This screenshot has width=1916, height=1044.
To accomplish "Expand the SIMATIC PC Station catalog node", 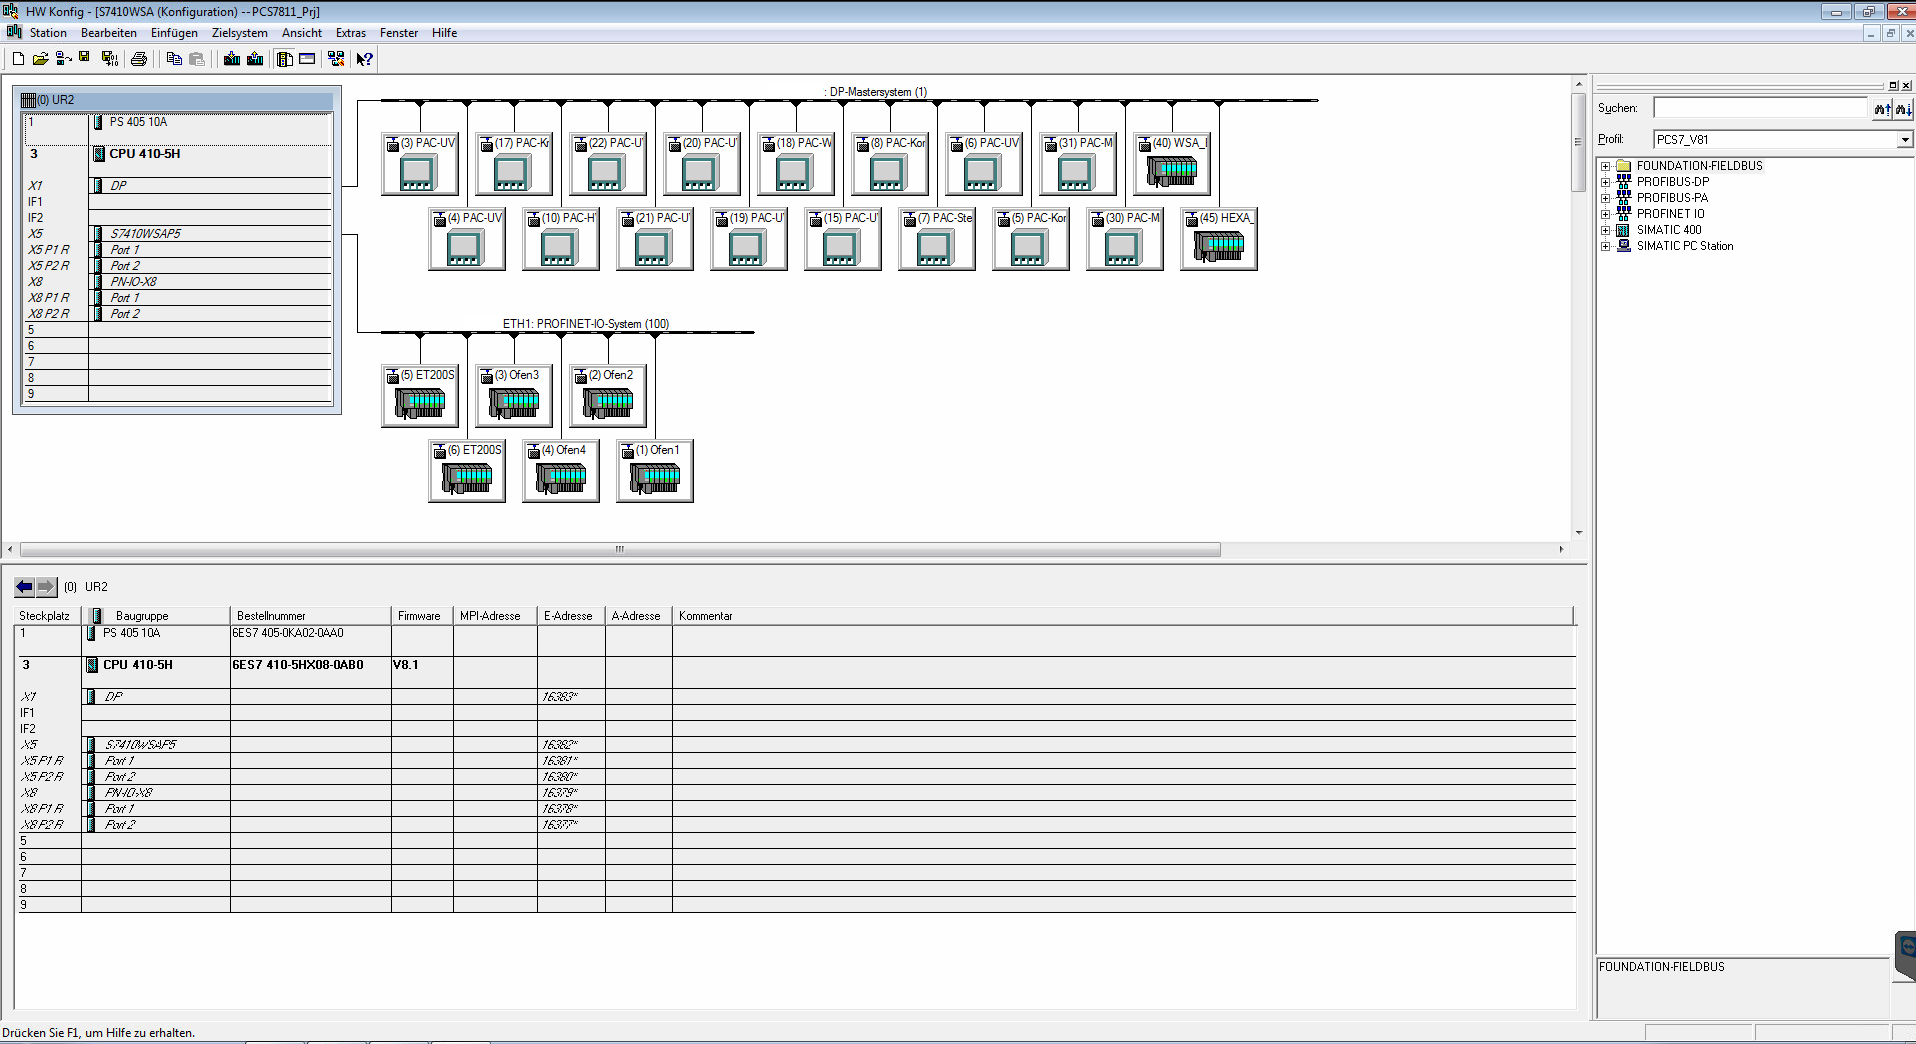I will coord(1605,246).
